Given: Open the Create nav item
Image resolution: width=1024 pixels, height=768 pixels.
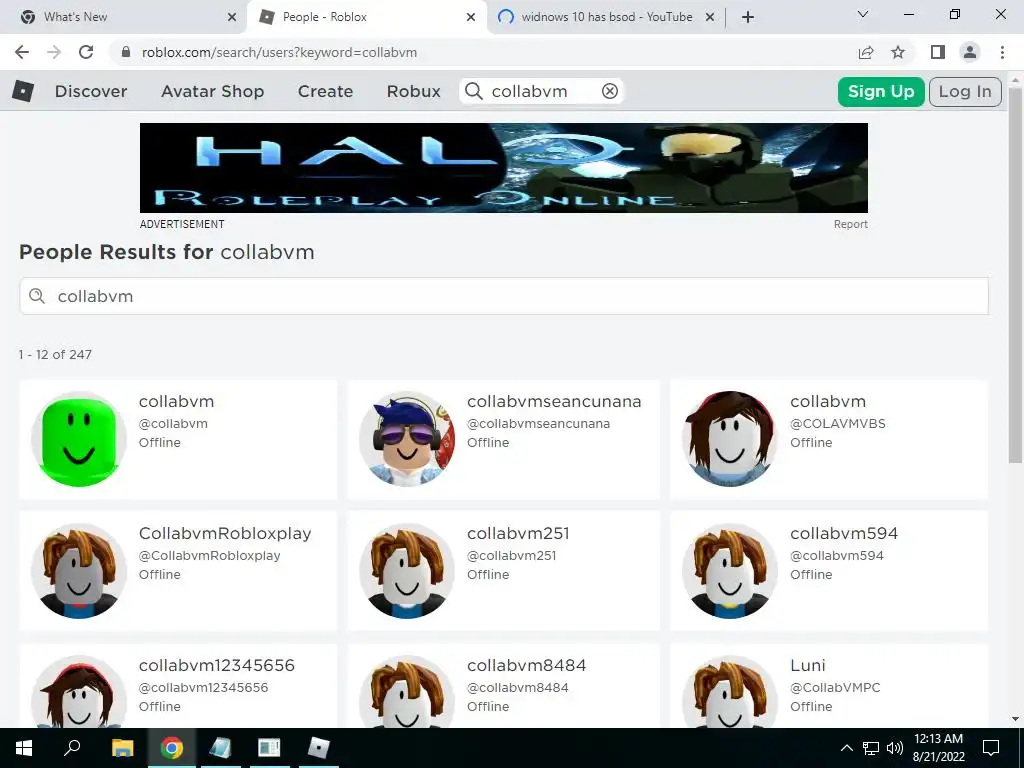Looking at the screenshot, I should (325, 91).
